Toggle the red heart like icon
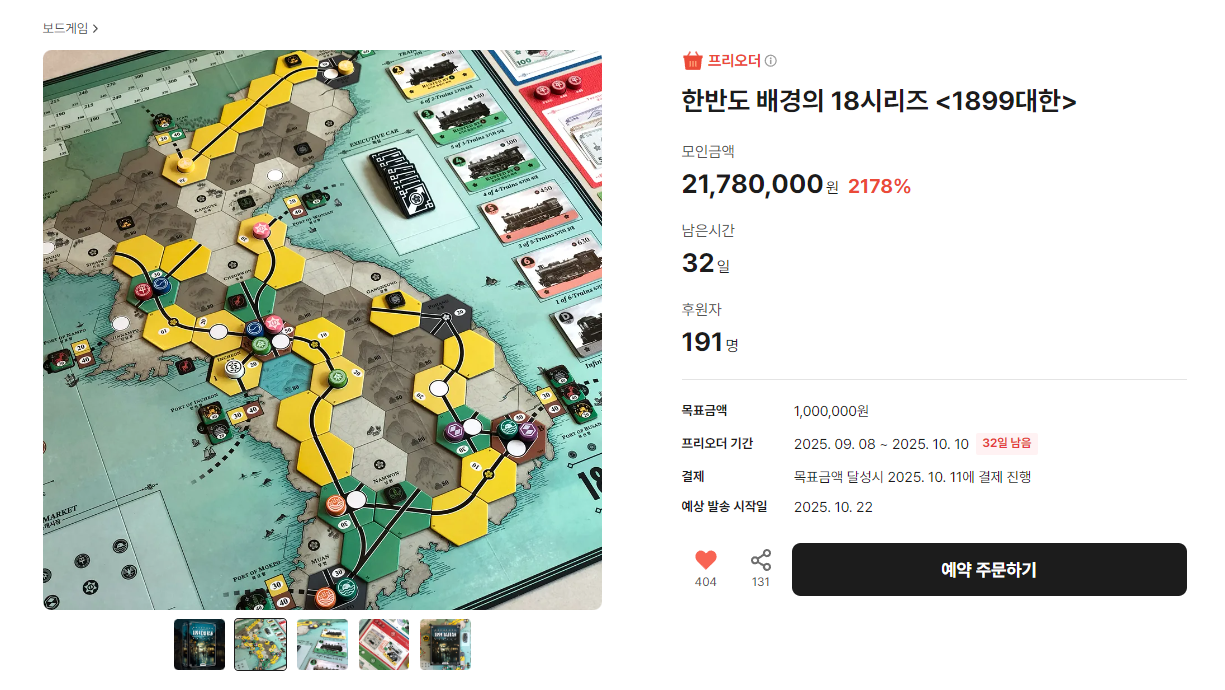The height and width of the screenshot is (690, 1225). tap(706, 561)
